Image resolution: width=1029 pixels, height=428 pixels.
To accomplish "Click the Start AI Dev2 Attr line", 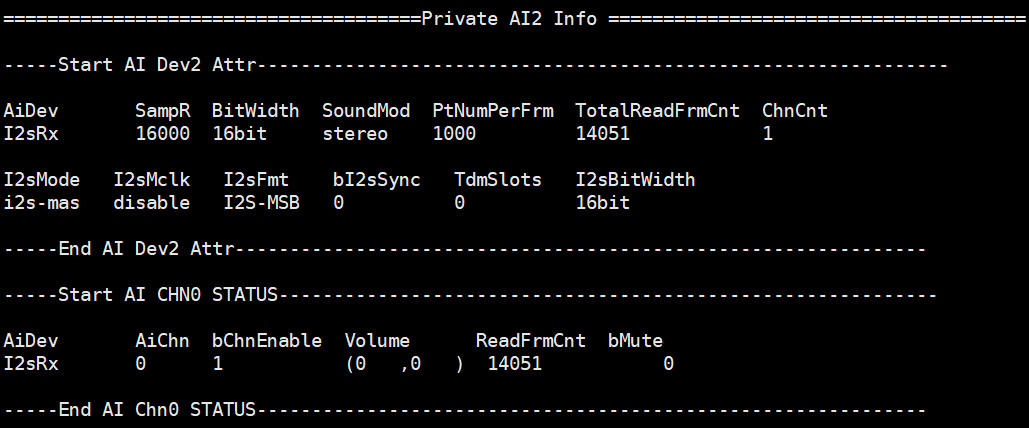I will (x=157, y=65).
